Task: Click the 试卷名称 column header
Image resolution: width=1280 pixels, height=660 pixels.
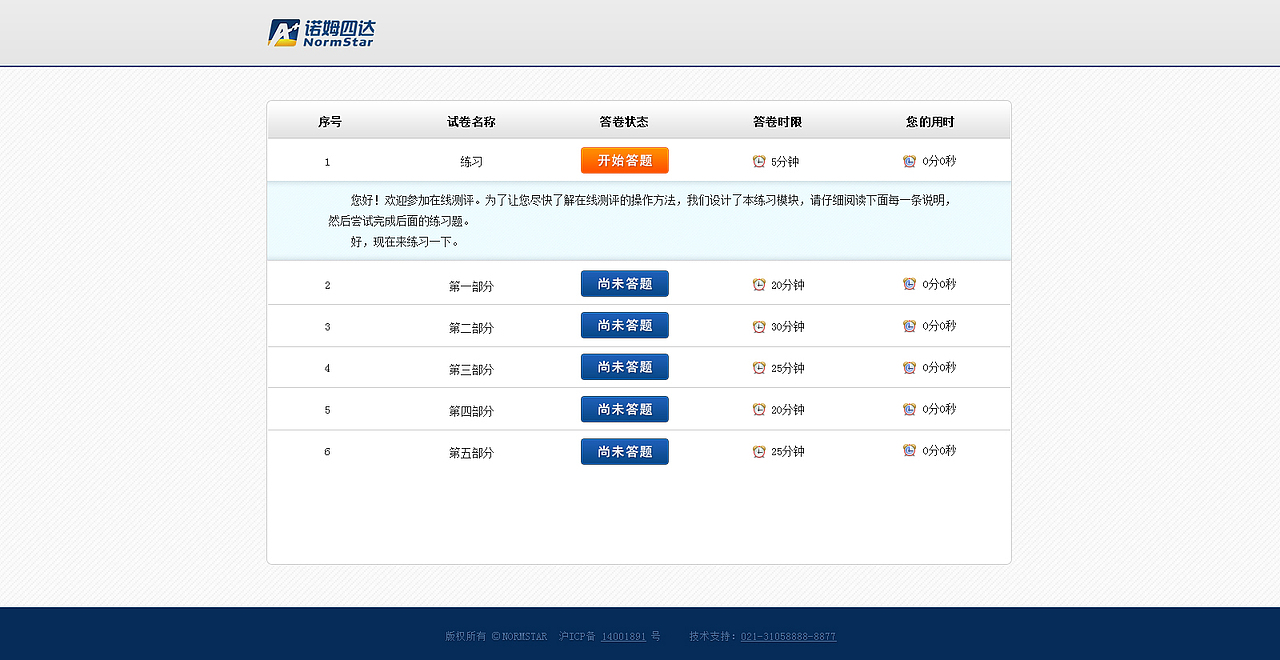Action: pos(470,121)
